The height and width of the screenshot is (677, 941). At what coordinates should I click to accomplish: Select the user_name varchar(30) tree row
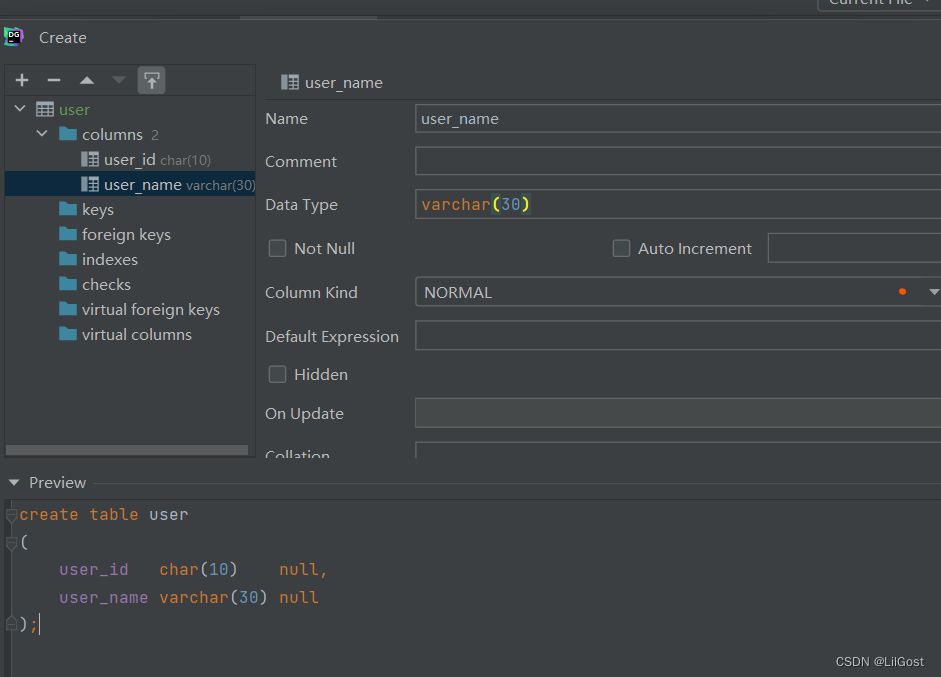tap(130, 184)
